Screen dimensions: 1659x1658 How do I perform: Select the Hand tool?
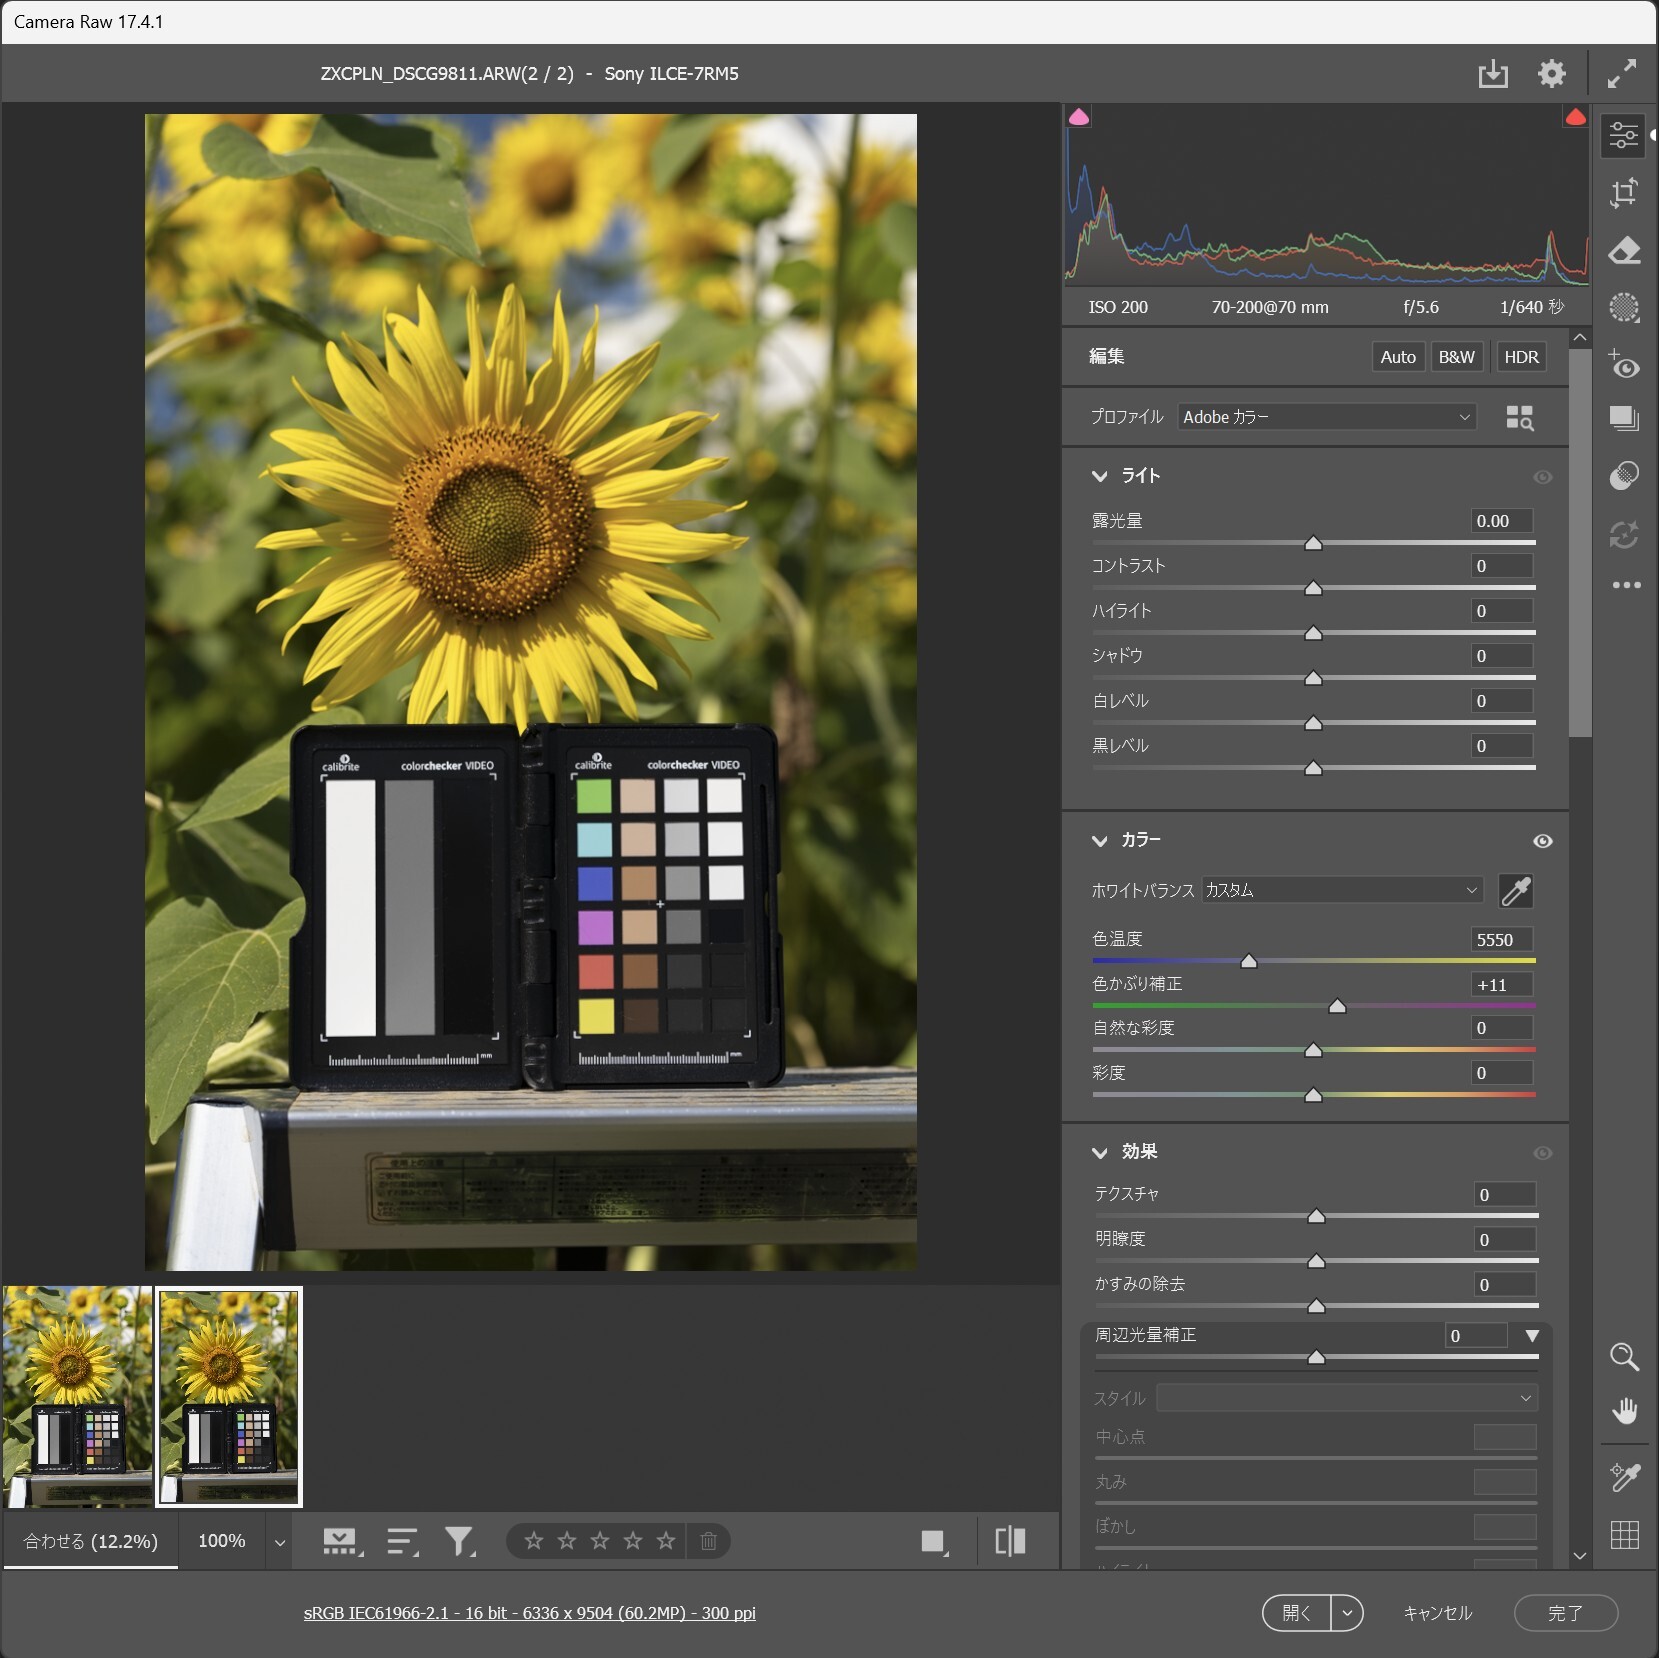pyautogui.click(x=1624, y=1411)
